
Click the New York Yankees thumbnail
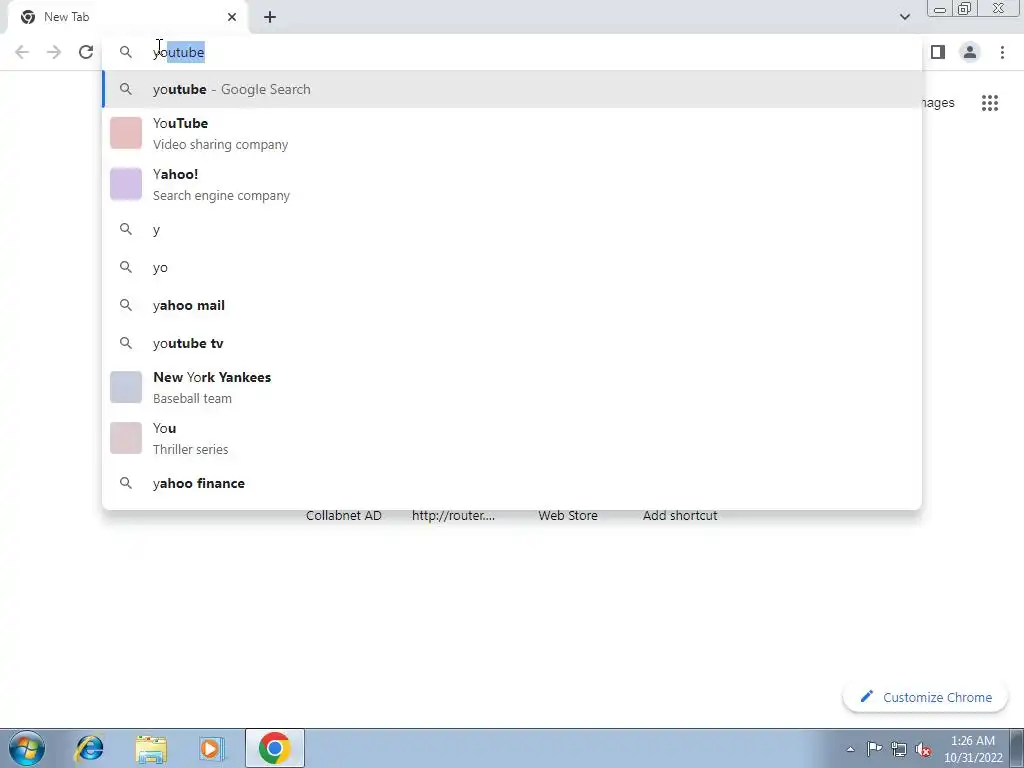pyautogui.click(x=126, y=387)
